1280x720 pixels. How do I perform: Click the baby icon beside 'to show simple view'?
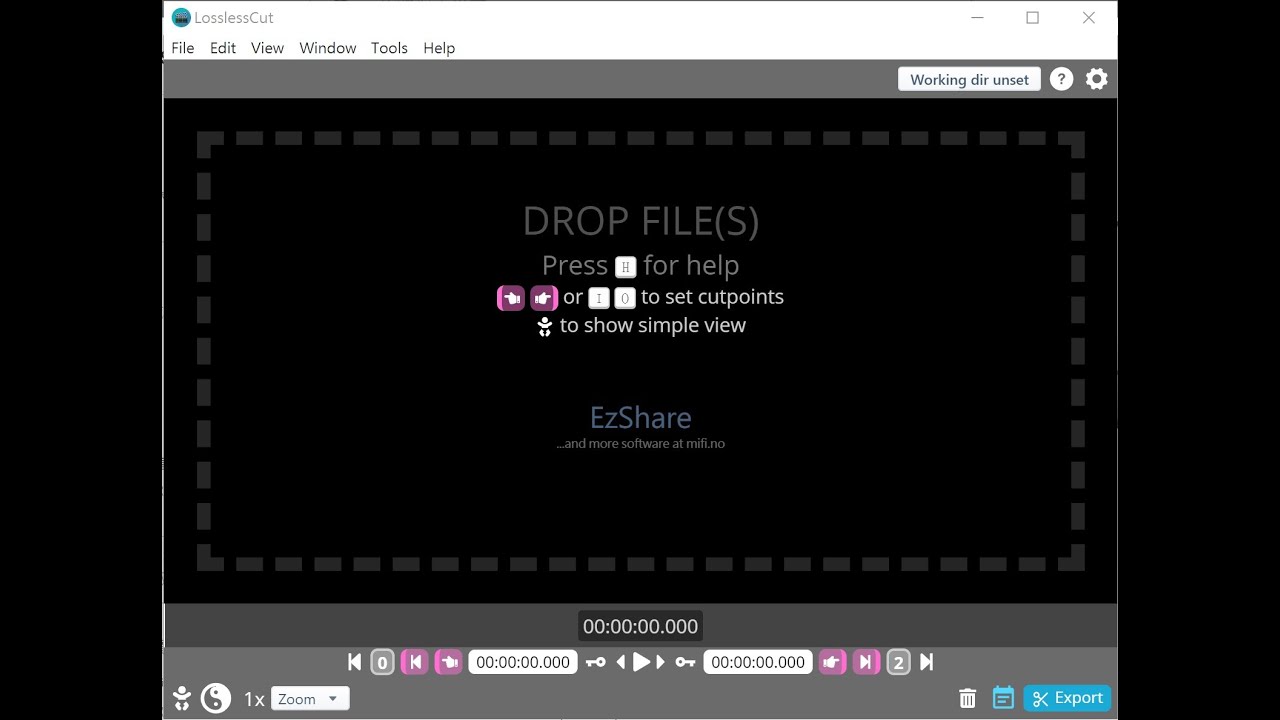coord(545,326)
